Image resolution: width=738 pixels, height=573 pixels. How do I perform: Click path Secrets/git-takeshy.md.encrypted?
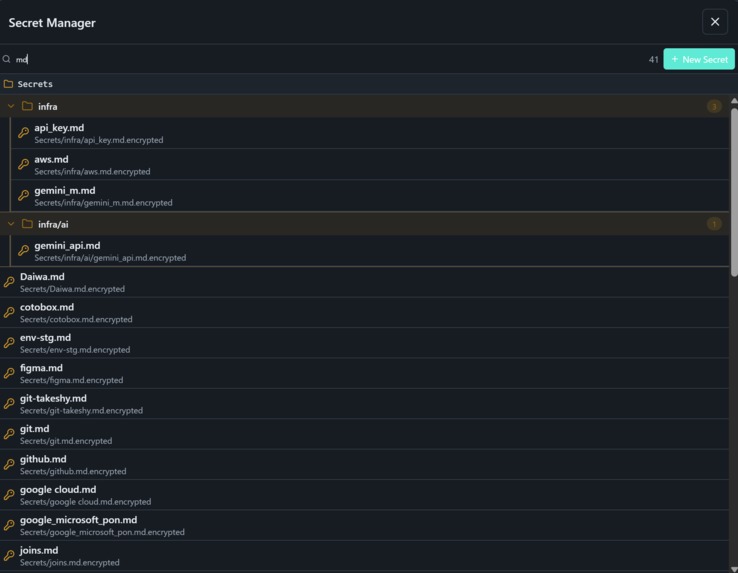[x=81, y=411]
